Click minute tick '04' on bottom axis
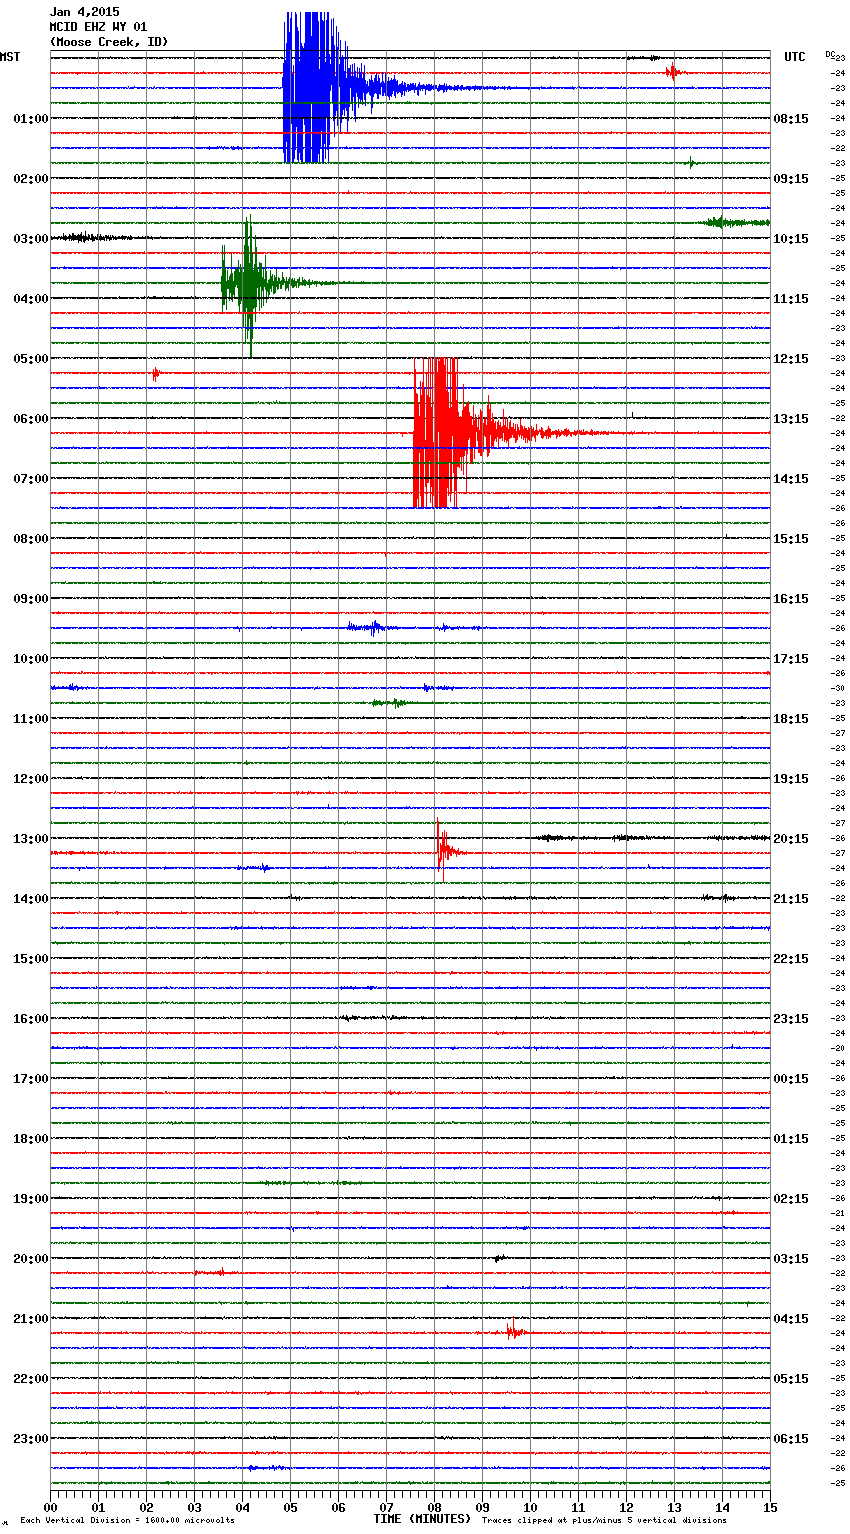This screenshot has width=850, height=1534. click(x=242, y=1507)
